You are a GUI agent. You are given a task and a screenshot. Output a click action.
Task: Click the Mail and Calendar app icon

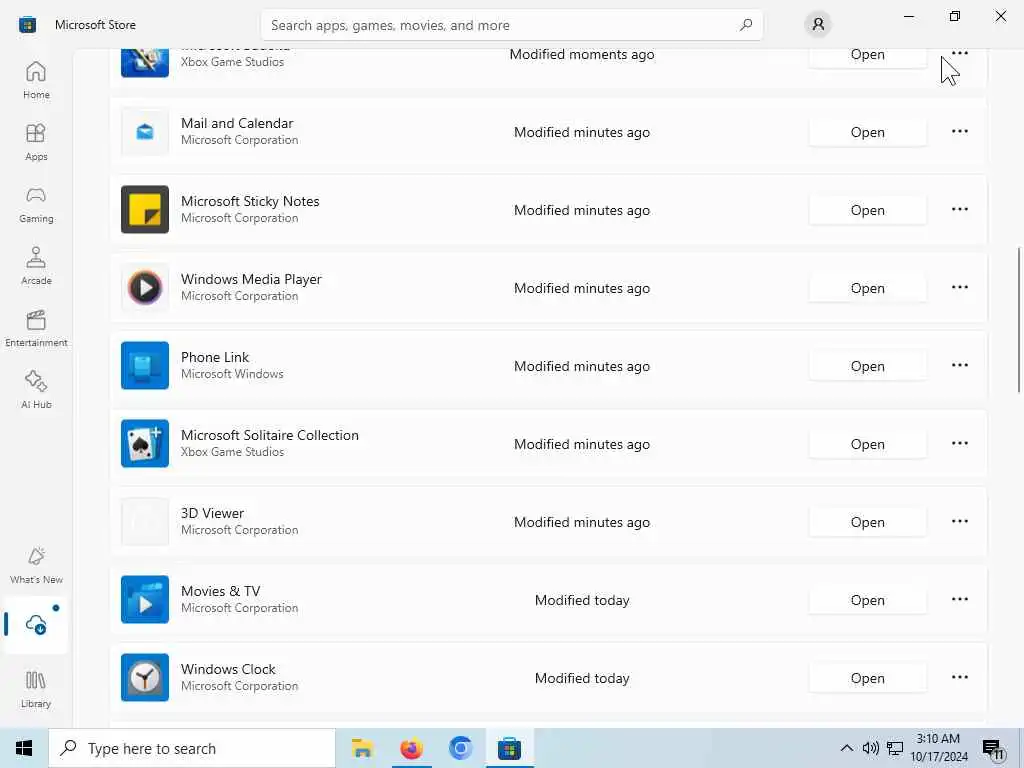click(x=145, y=132)
